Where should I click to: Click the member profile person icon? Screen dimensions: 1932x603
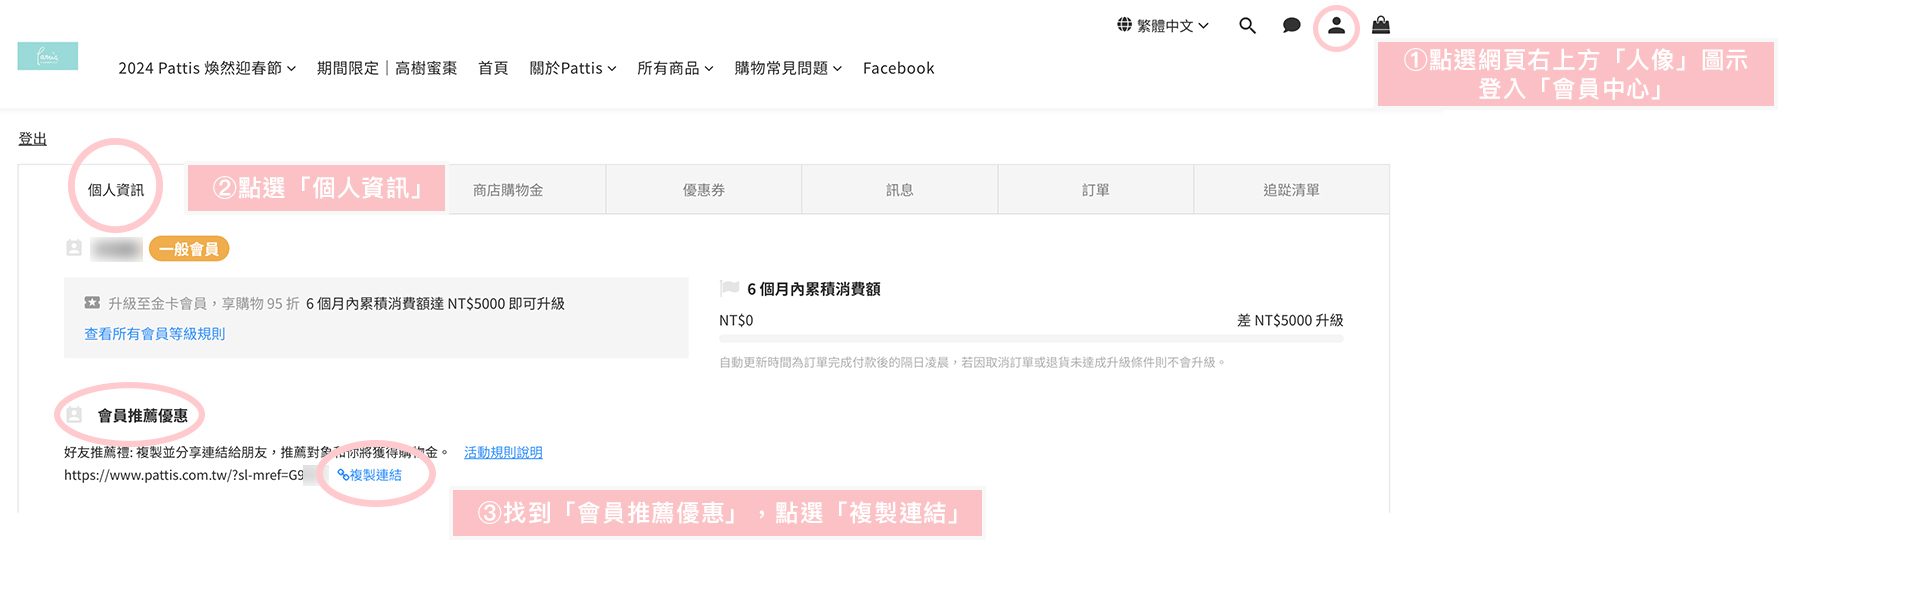coord(1336,26)
